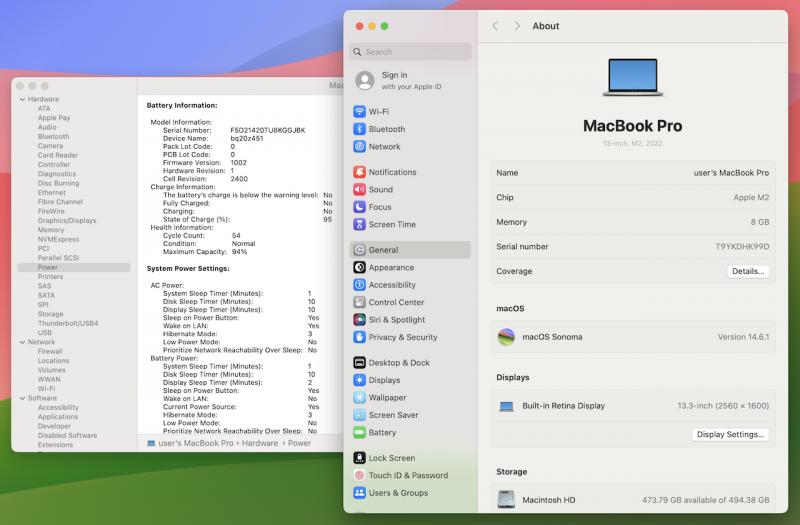This screenshot has width=800, height=525.
Task: Click Sign in with your Apple ID
Action: pyautogui.click(x=411, y=81)
